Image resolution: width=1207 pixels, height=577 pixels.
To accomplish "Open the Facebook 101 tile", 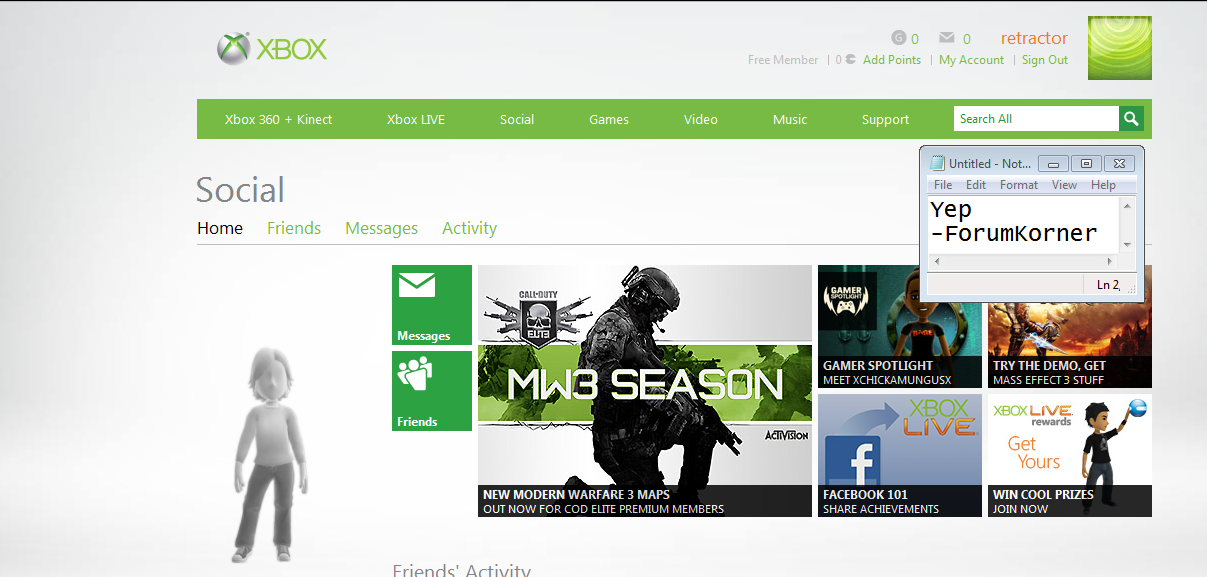I will pyautogui.click(x=900, y=455).
